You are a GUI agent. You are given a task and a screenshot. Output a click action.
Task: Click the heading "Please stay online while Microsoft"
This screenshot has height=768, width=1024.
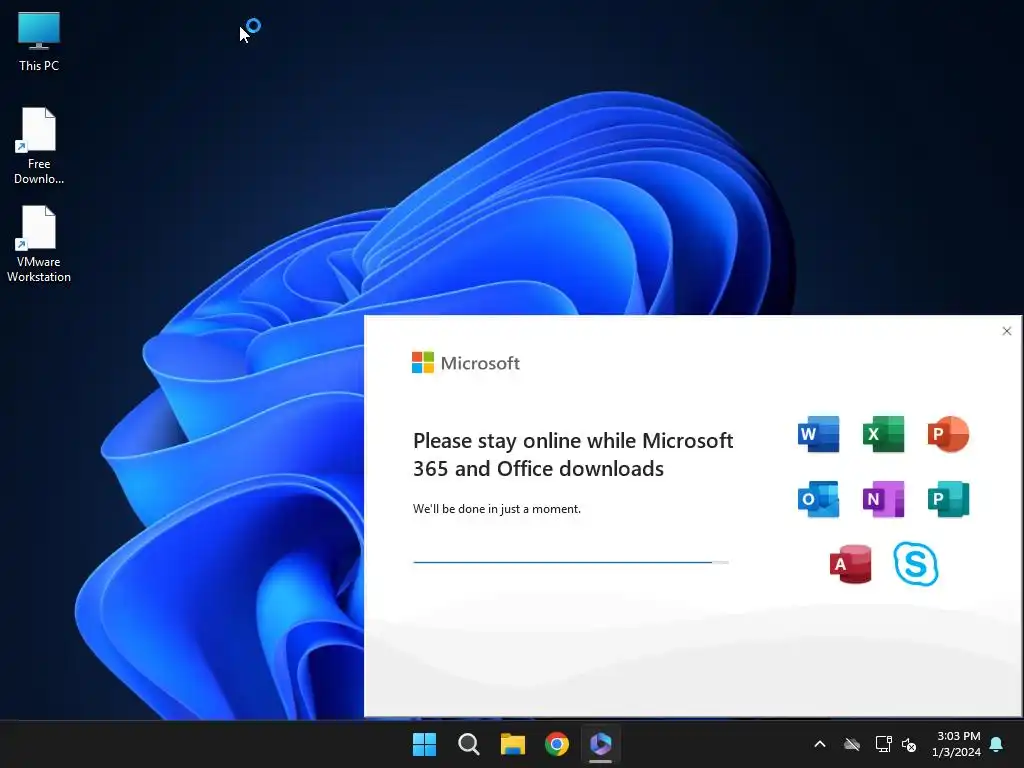[x=573, y=441]
